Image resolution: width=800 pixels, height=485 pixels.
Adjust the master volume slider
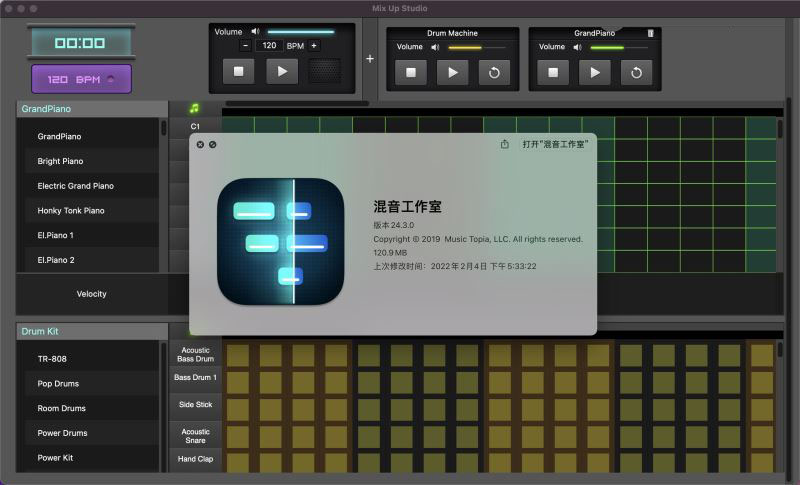click(301, 32)
